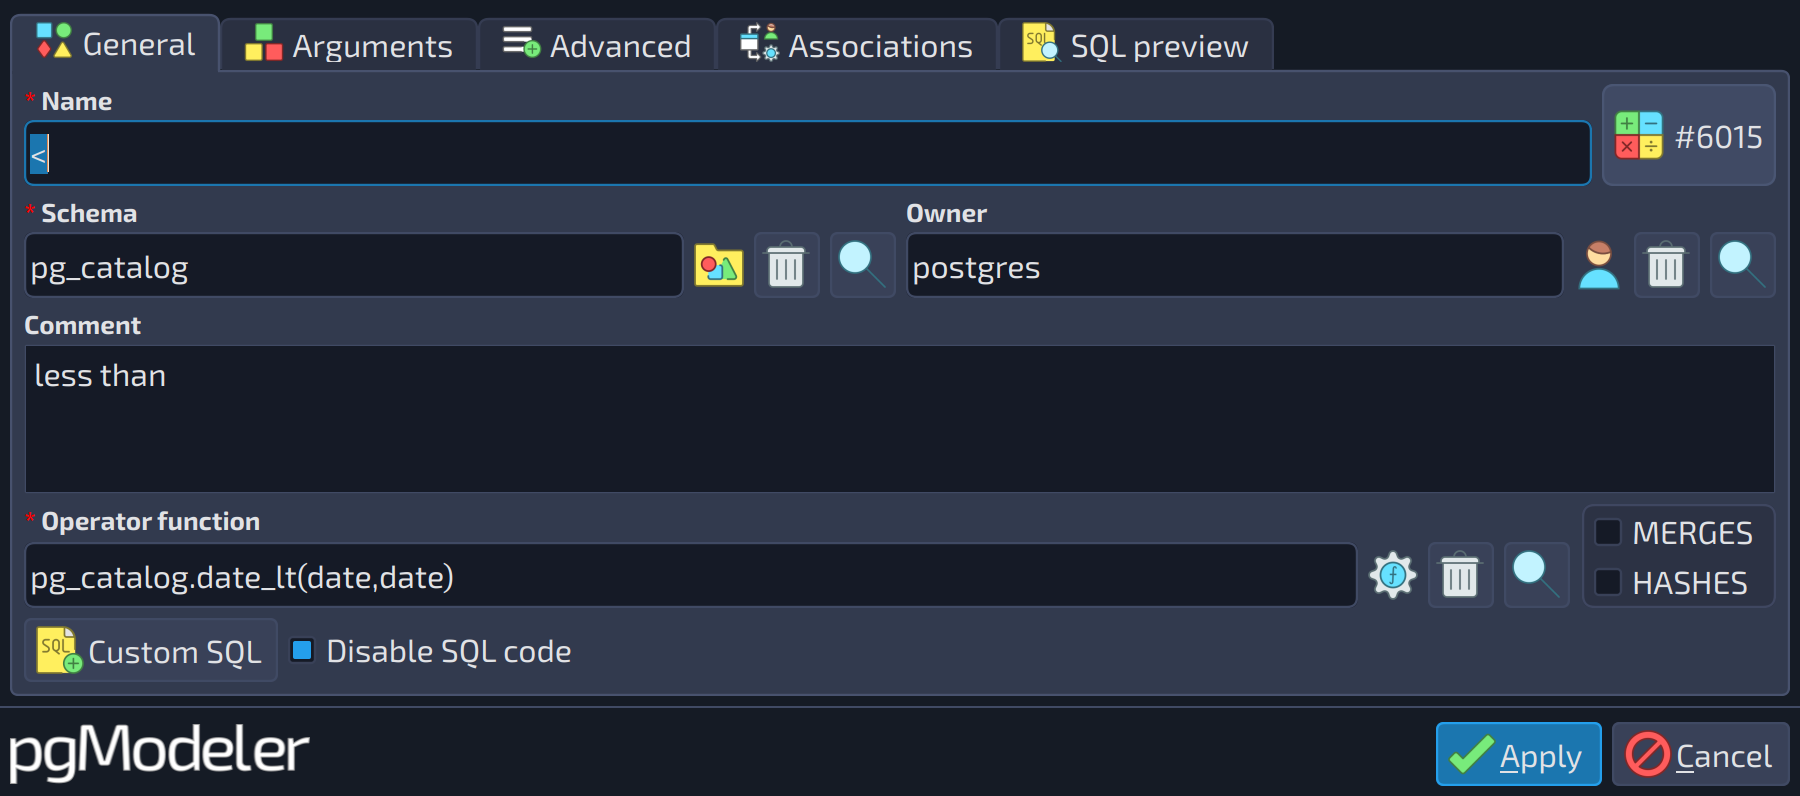The width and height of the screenshot is (1800, 796).
Task: Go to the Associations tab
Action: click(857, 46)
